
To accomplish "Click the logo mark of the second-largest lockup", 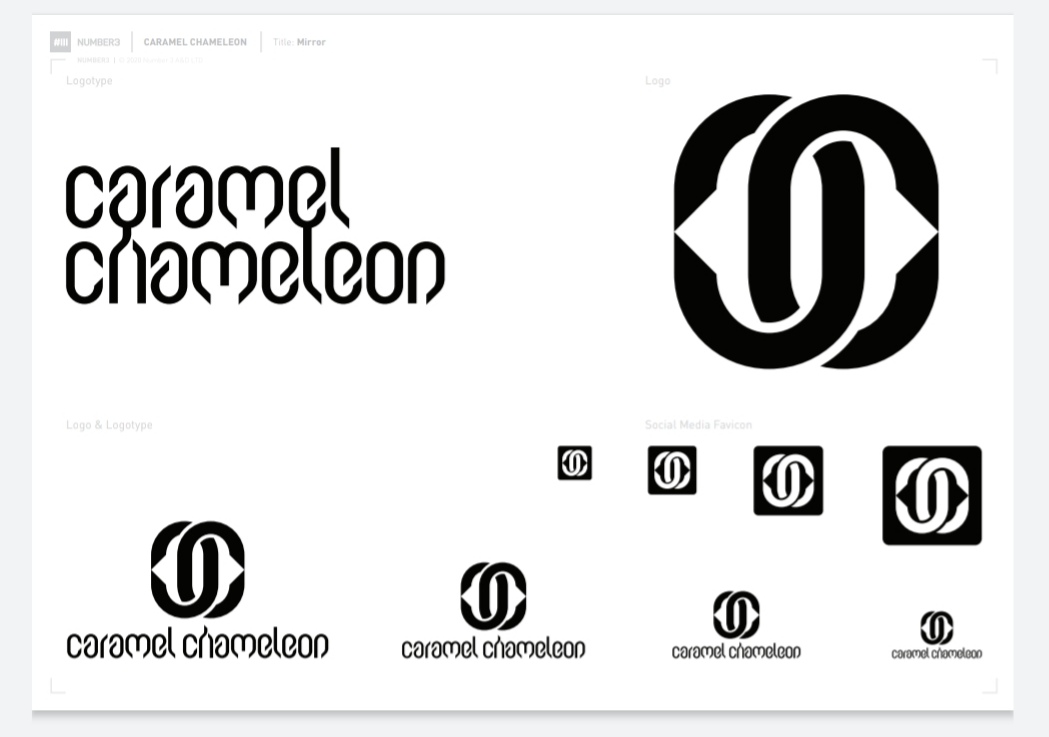I will (x=493, y=597).
